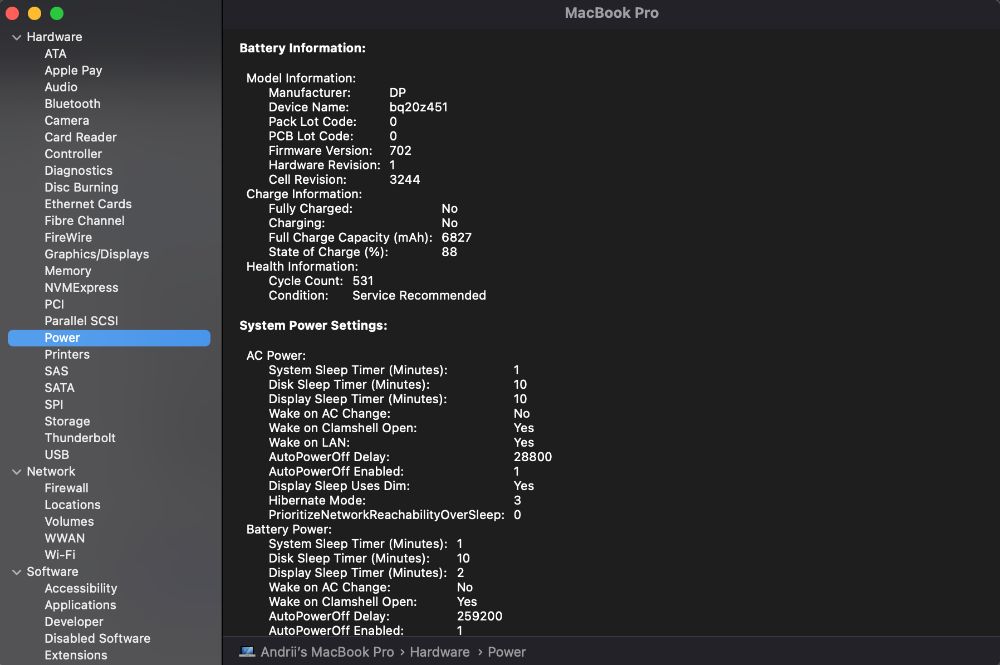The image size is (1000, 665).
Task: Click the Software category label
Action: click(x=52, y=571)
